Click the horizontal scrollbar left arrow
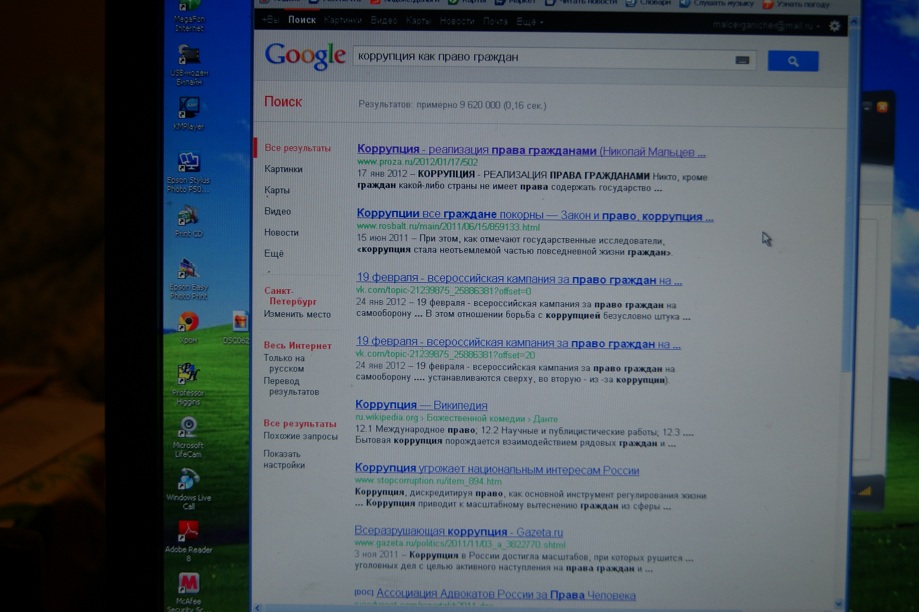Viewport: 919px width, 612px height. coord(258,608)
